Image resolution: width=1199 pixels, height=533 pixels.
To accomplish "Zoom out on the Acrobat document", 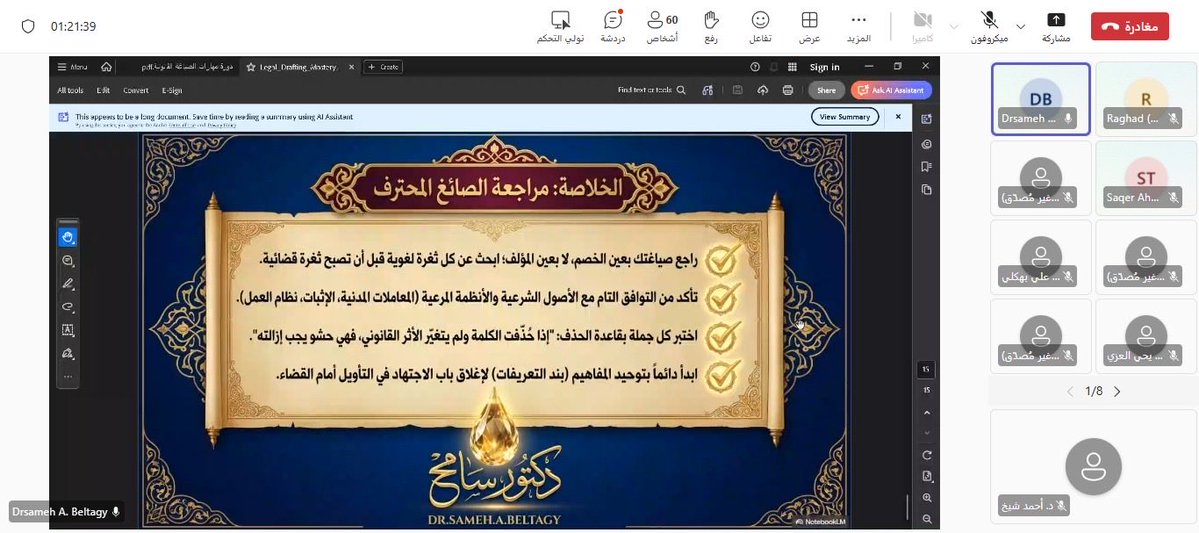I will (927, 519).
